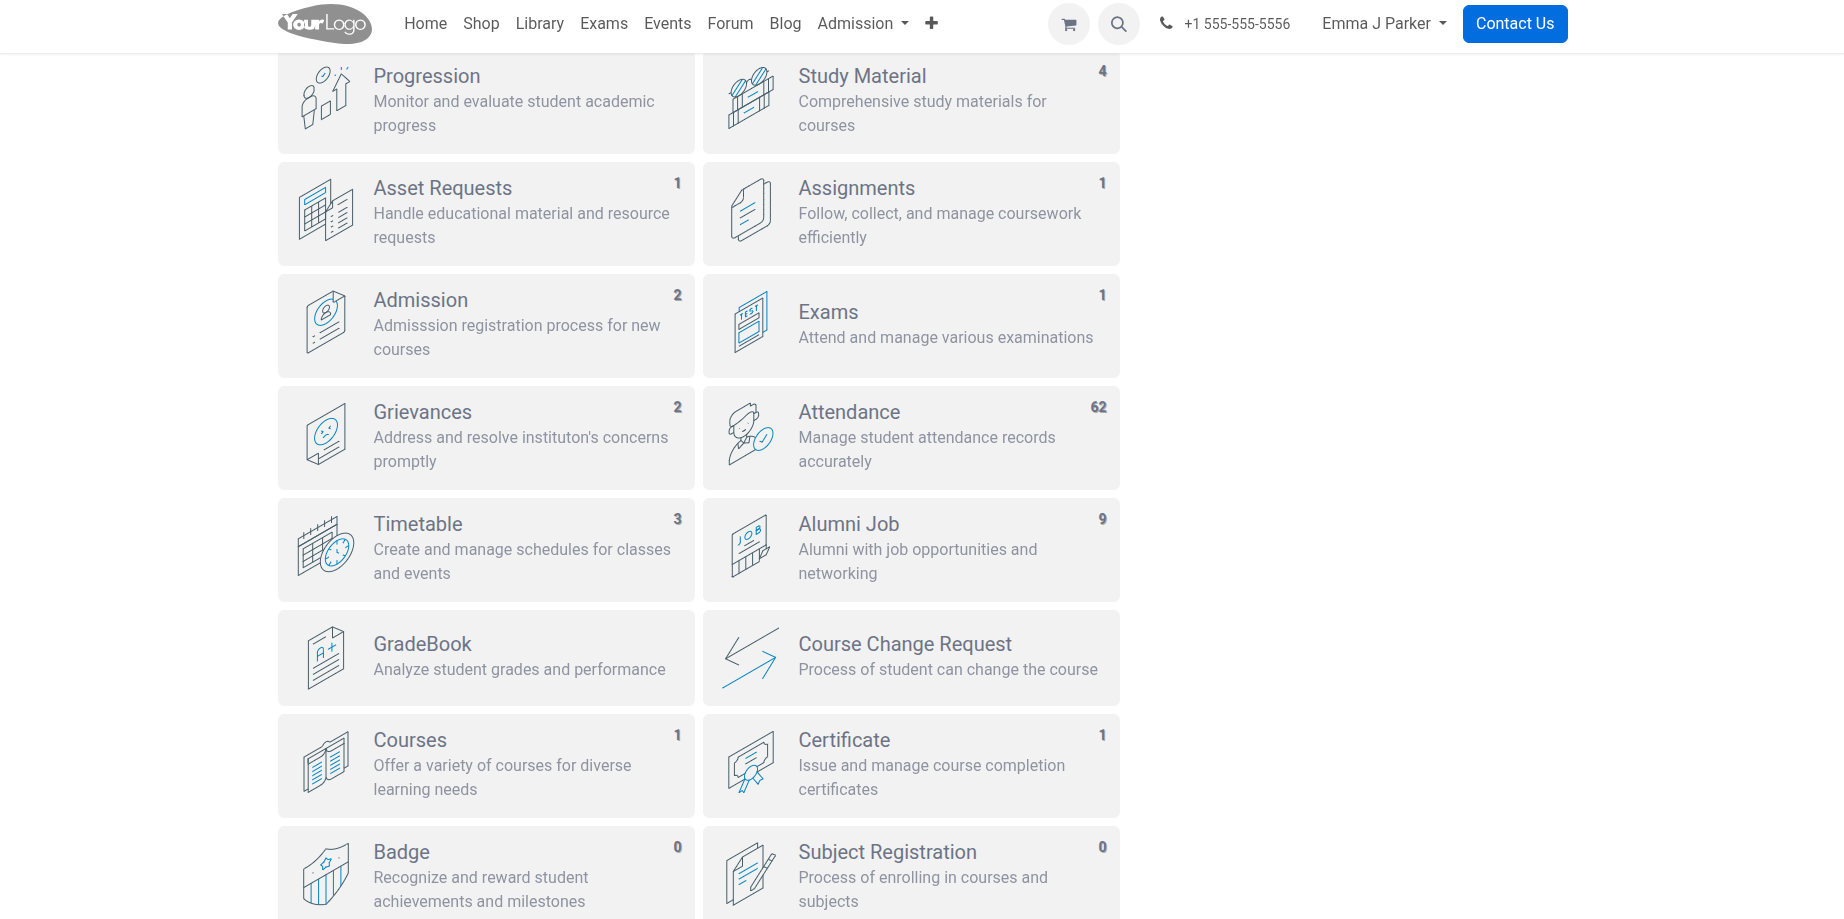Open the Events page

point(668,23)
